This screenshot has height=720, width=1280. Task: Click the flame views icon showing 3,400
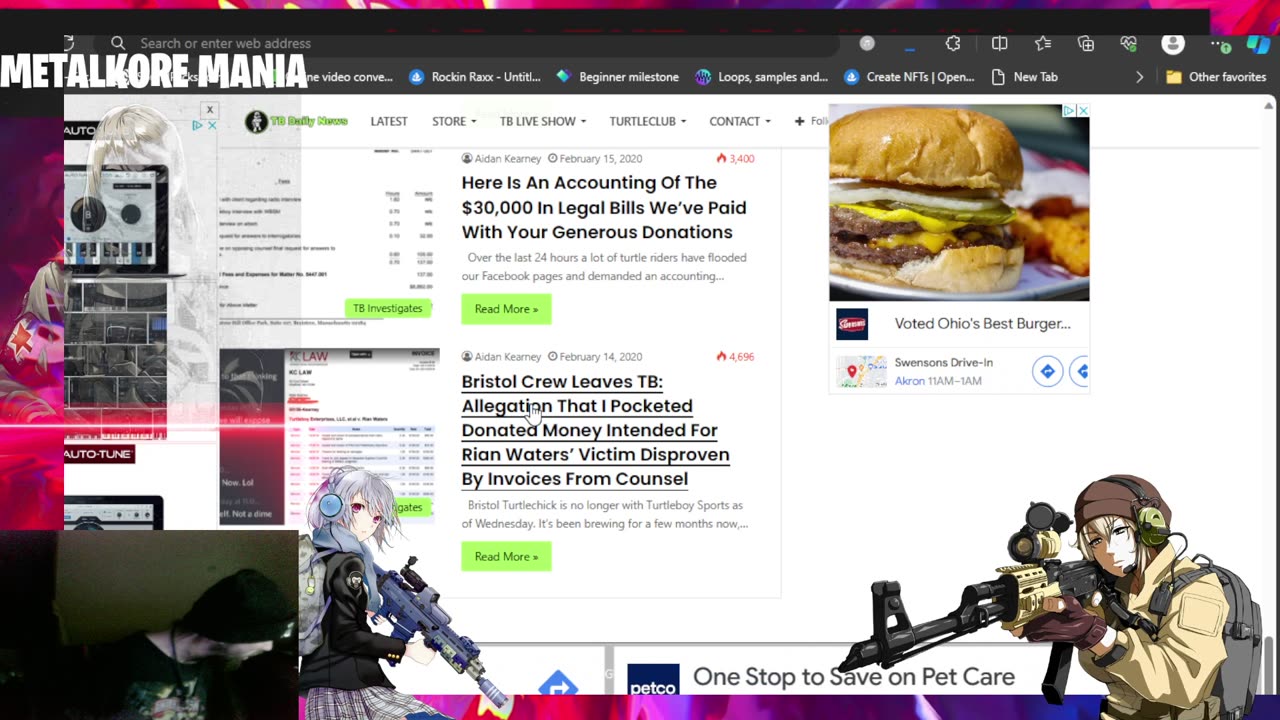click(x=722, y=159)
